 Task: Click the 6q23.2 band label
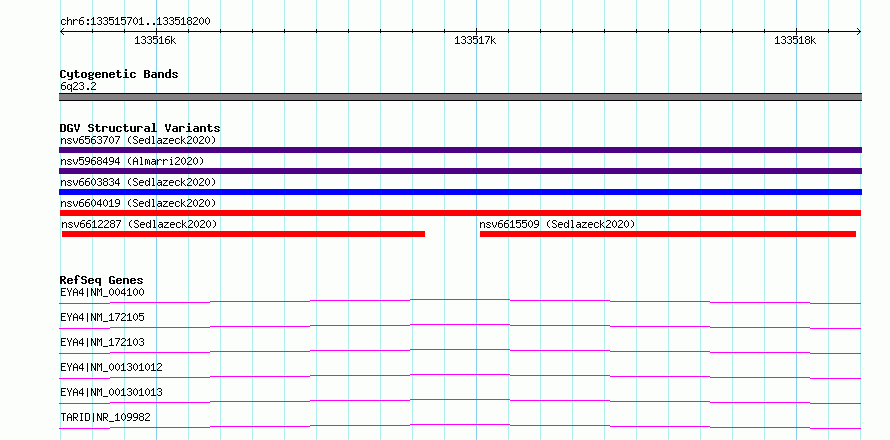(x=78, y=86)
